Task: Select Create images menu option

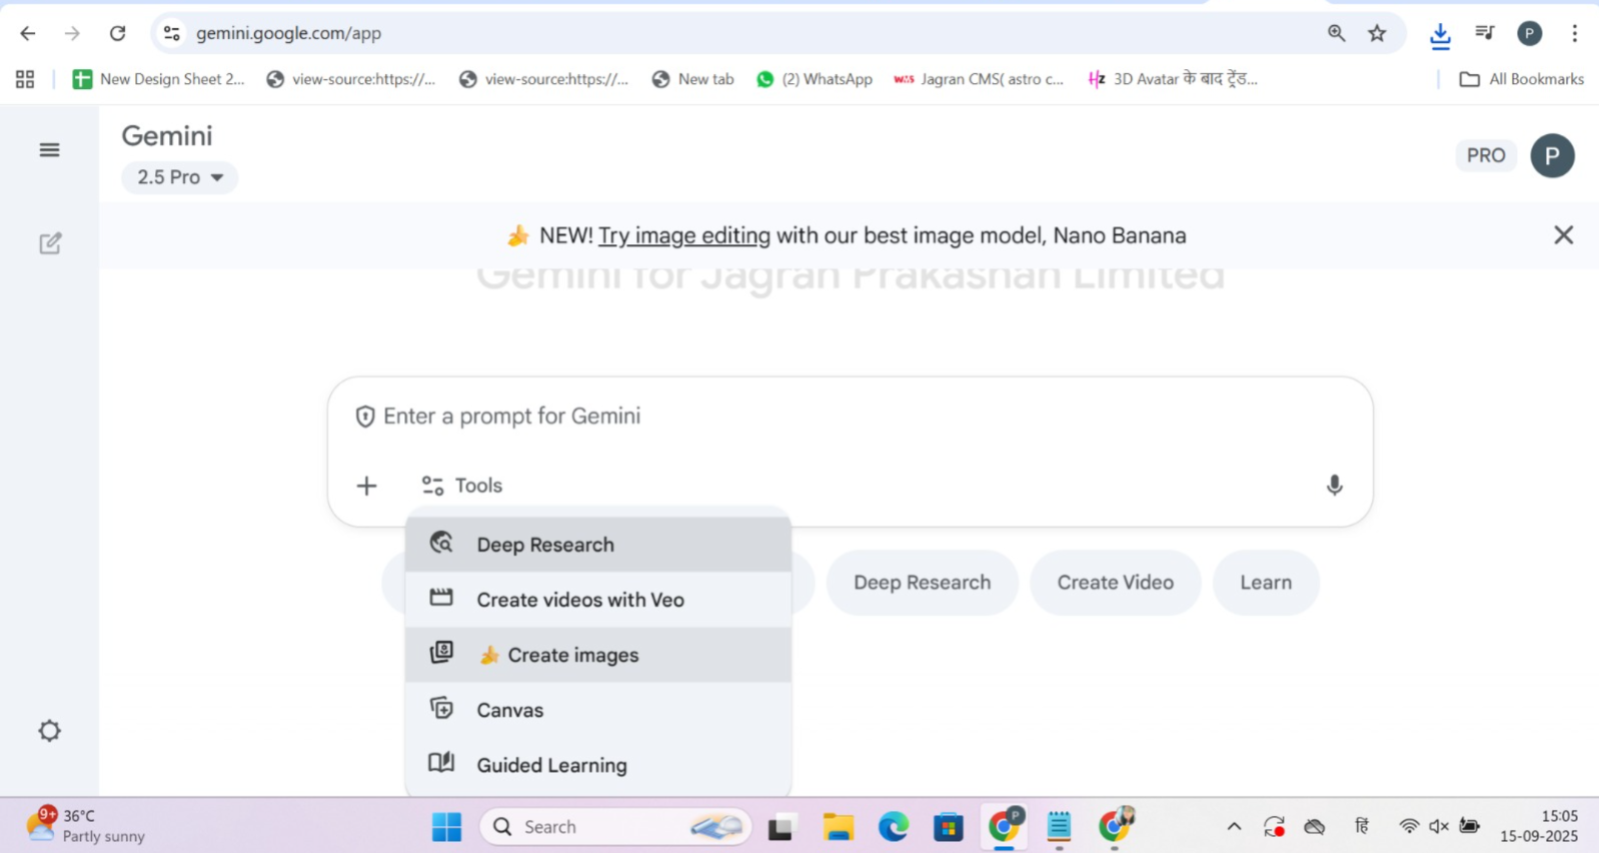Action: pyautogui.click(x=572, y=655)
